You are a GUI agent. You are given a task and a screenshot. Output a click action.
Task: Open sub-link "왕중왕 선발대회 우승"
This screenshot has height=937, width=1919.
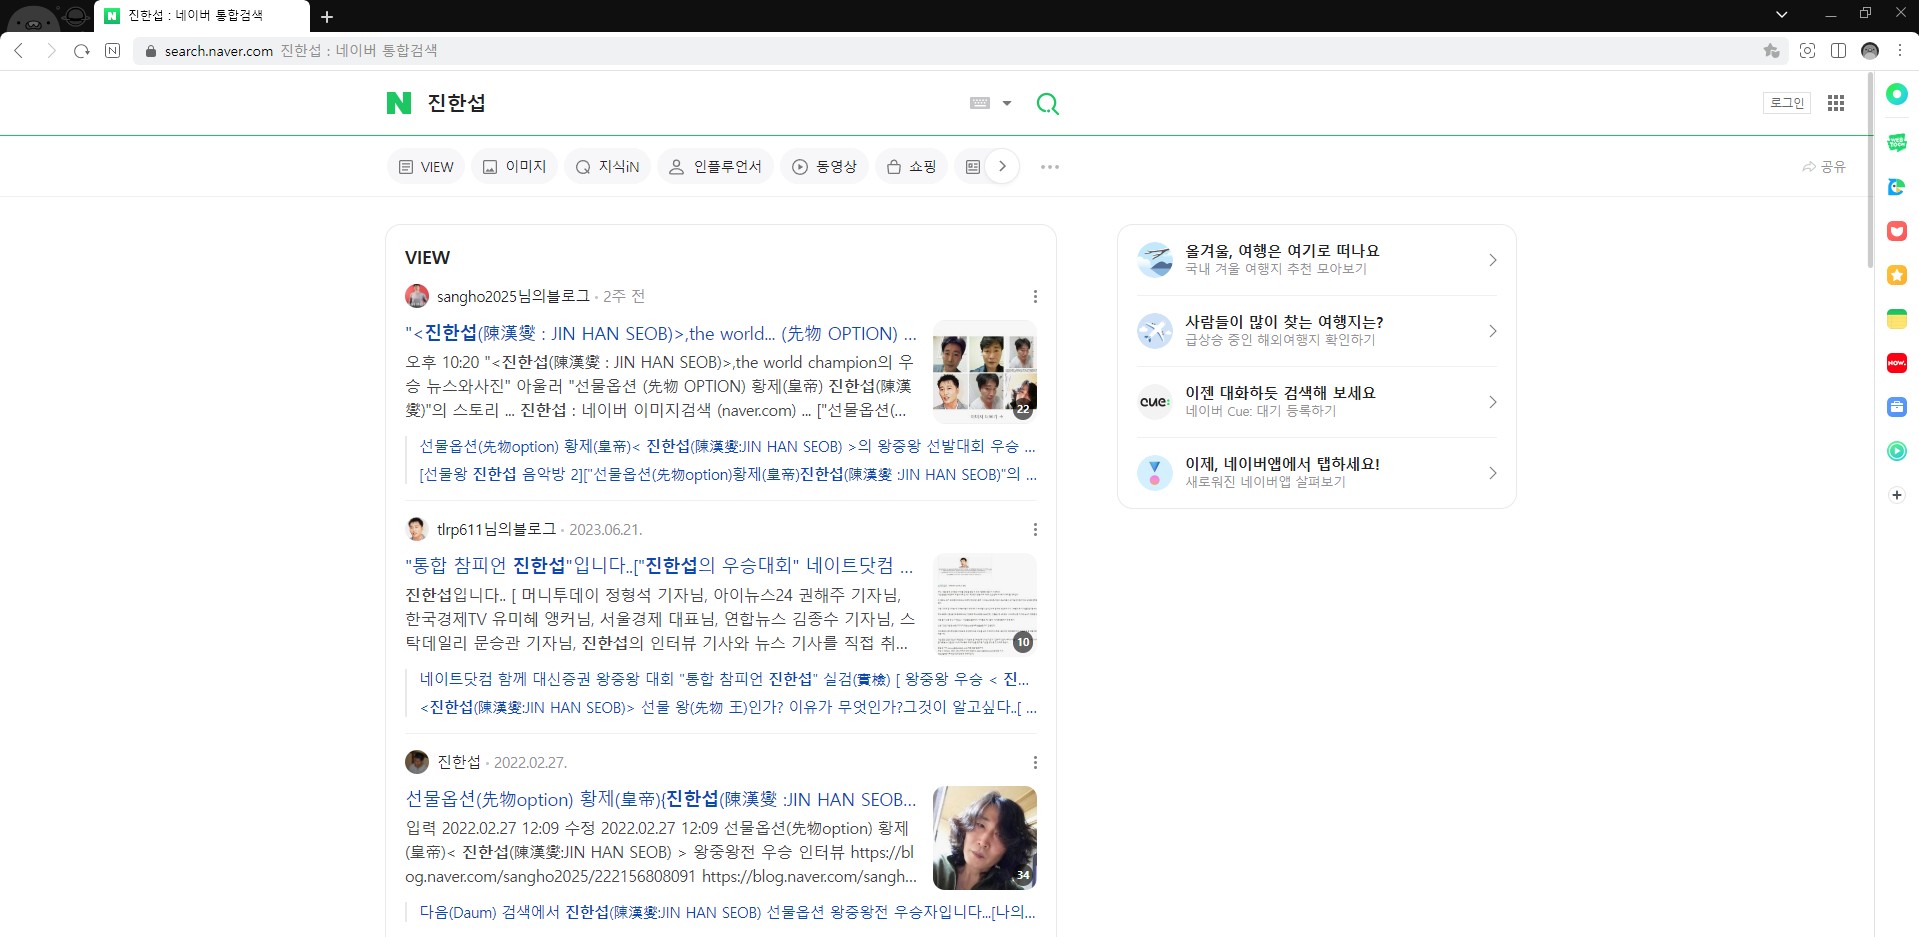727,446
